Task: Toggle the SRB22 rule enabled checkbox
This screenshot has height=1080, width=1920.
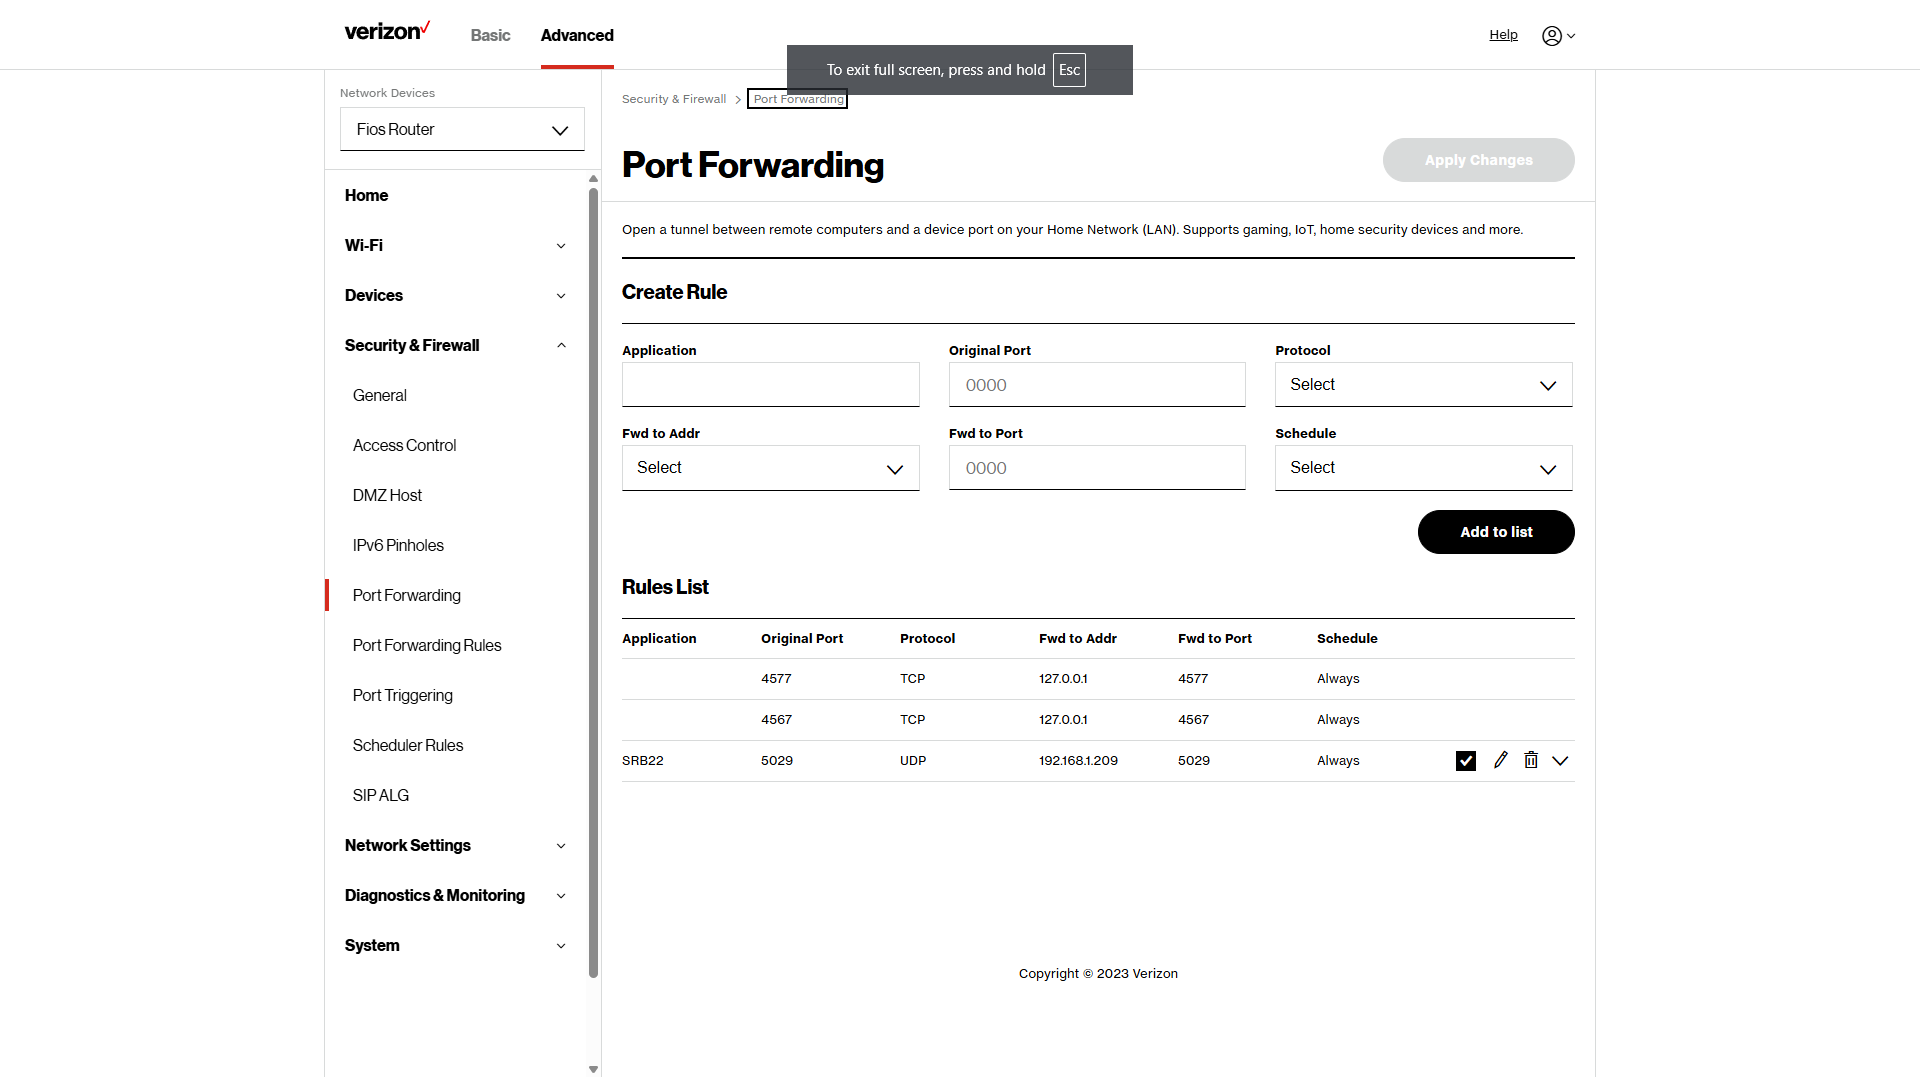Action: pos(1466,761)
